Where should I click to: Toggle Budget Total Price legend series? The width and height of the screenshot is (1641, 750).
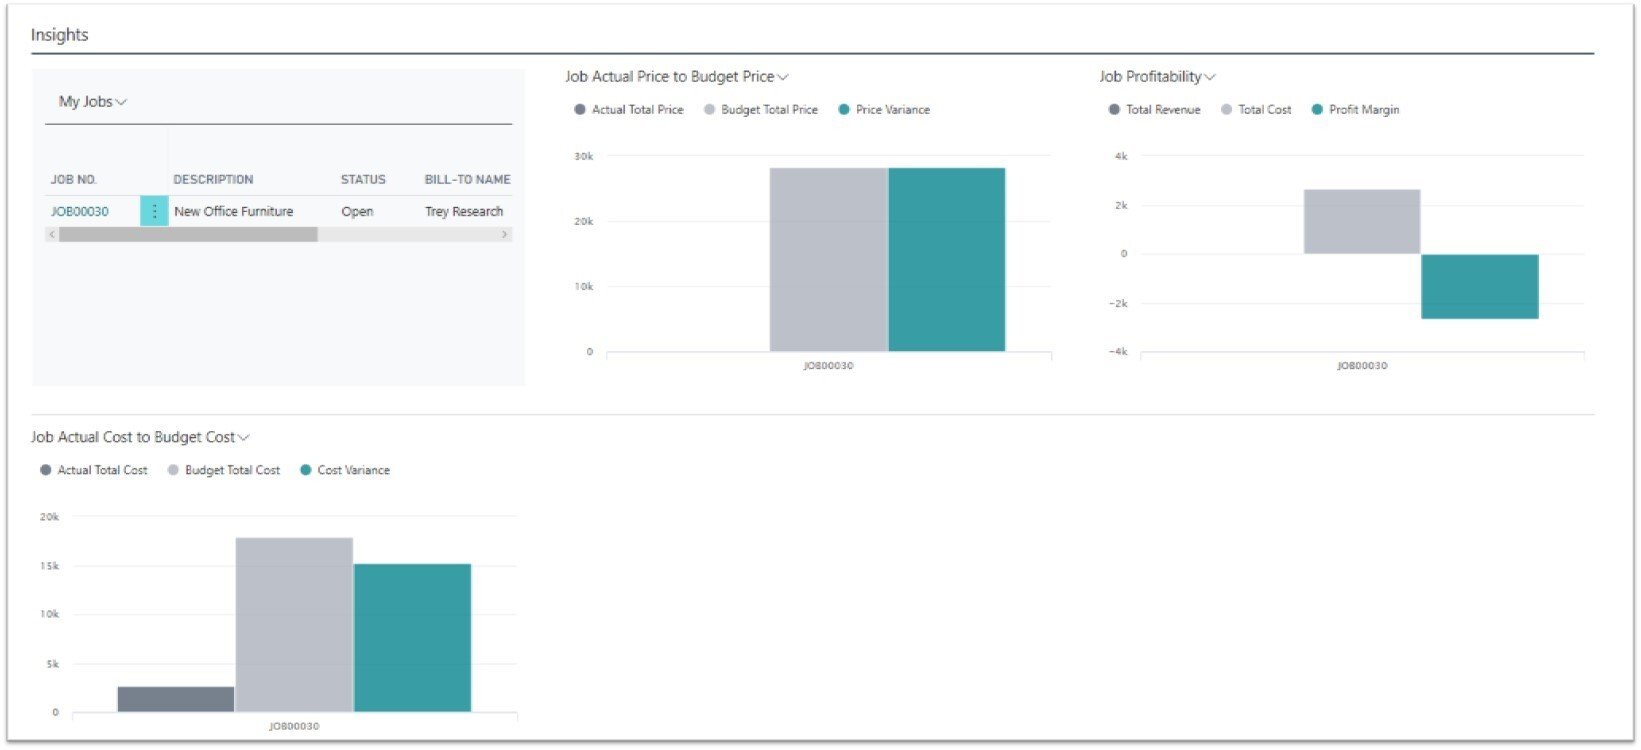tap(761, 110)
